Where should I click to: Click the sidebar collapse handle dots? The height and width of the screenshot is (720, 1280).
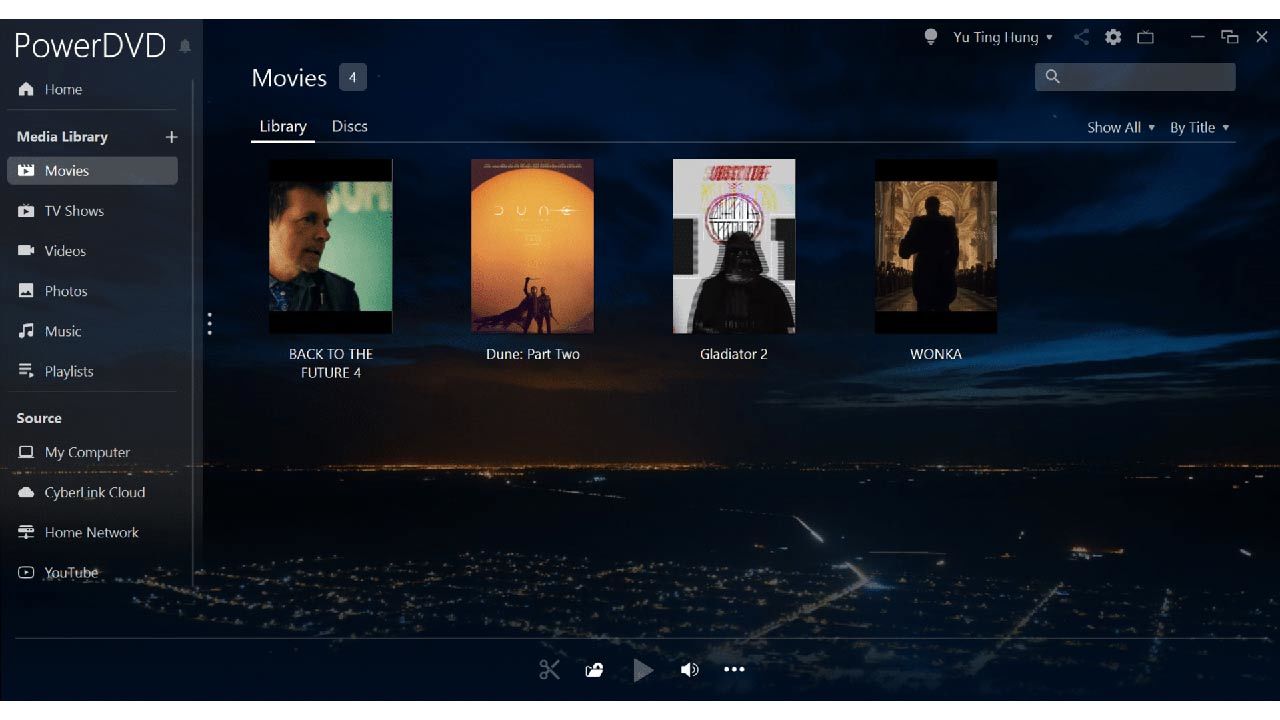[209, 324]
